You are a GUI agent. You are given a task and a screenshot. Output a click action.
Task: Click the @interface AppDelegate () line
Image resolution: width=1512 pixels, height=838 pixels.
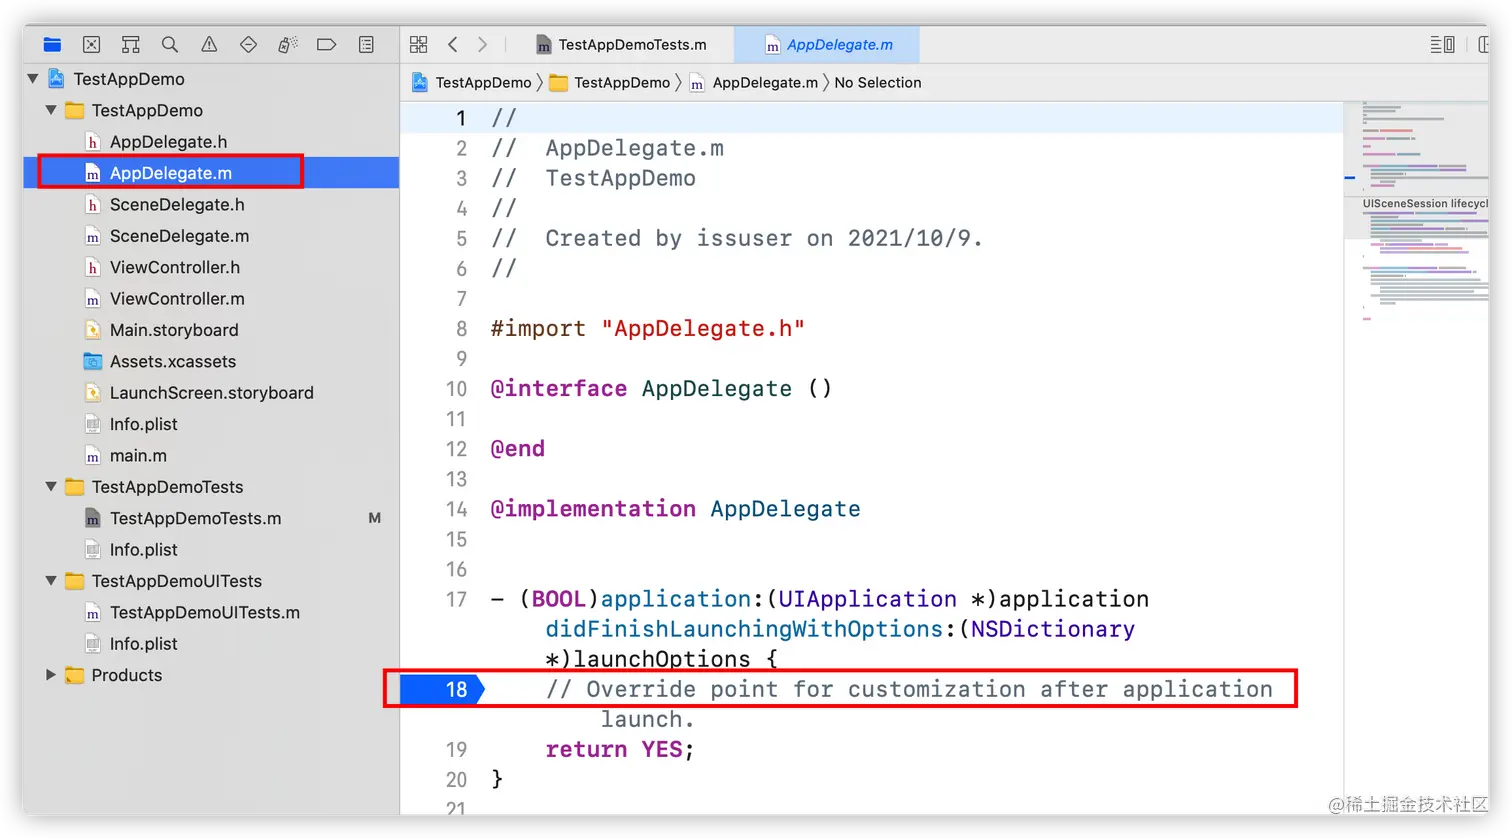[660, 389]
